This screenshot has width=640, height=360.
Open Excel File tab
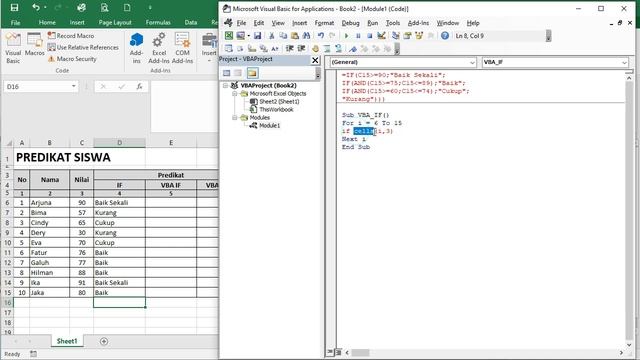pos(16,22)
